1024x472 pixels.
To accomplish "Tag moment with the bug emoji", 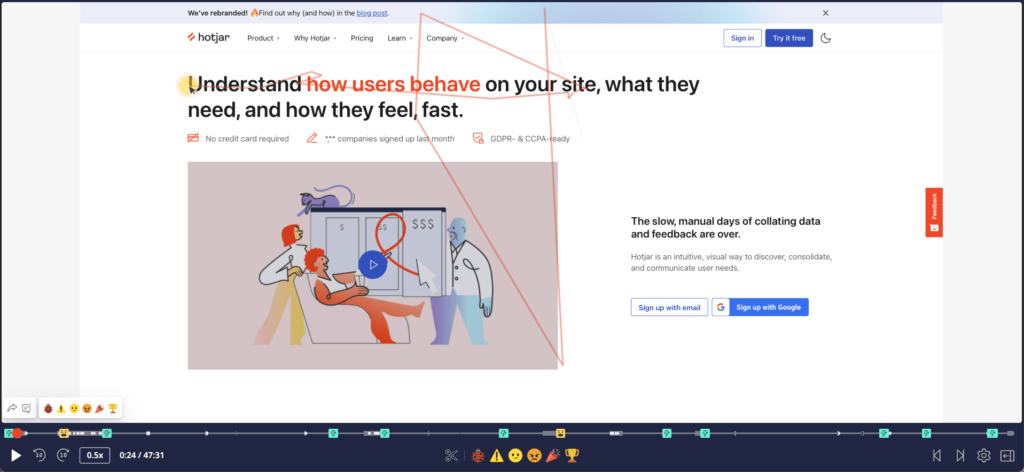I will pyautogui.click(x=478, y=456).
